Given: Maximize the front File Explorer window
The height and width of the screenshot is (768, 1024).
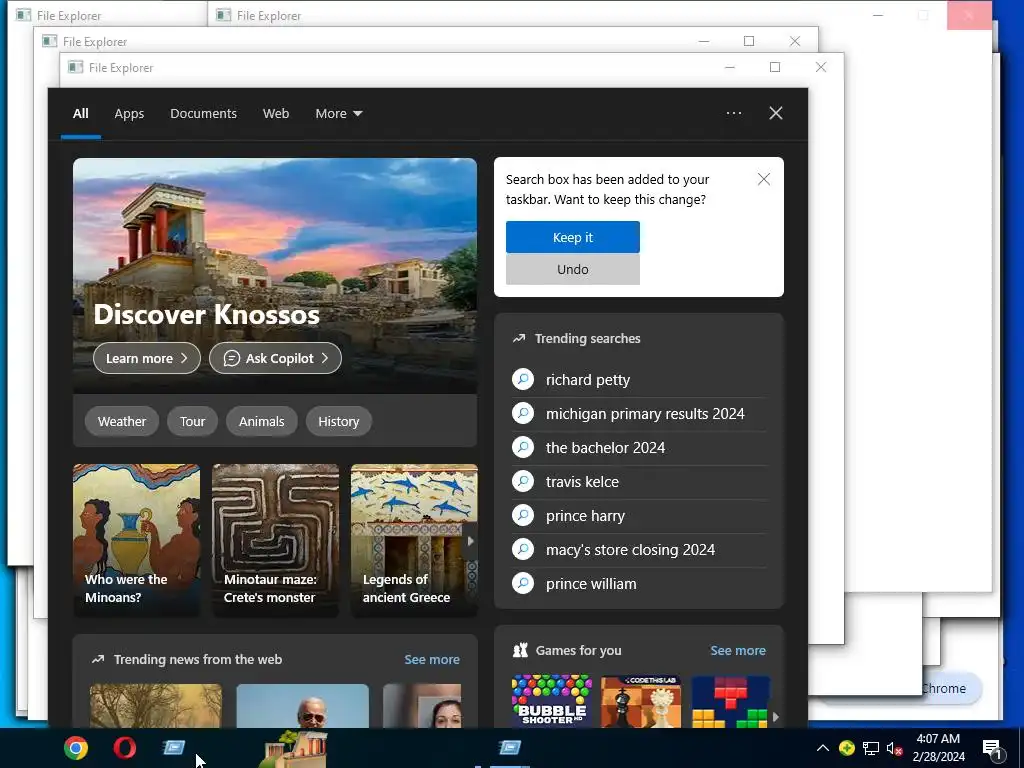Looking at the screenshot, I should (x=775, y=67).
